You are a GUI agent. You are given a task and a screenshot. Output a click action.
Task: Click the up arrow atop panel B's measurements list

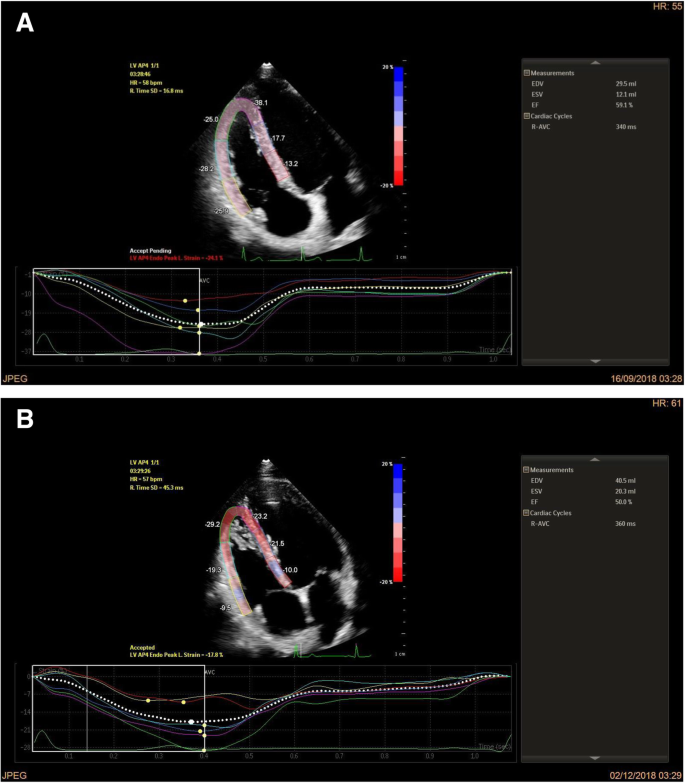595,459
